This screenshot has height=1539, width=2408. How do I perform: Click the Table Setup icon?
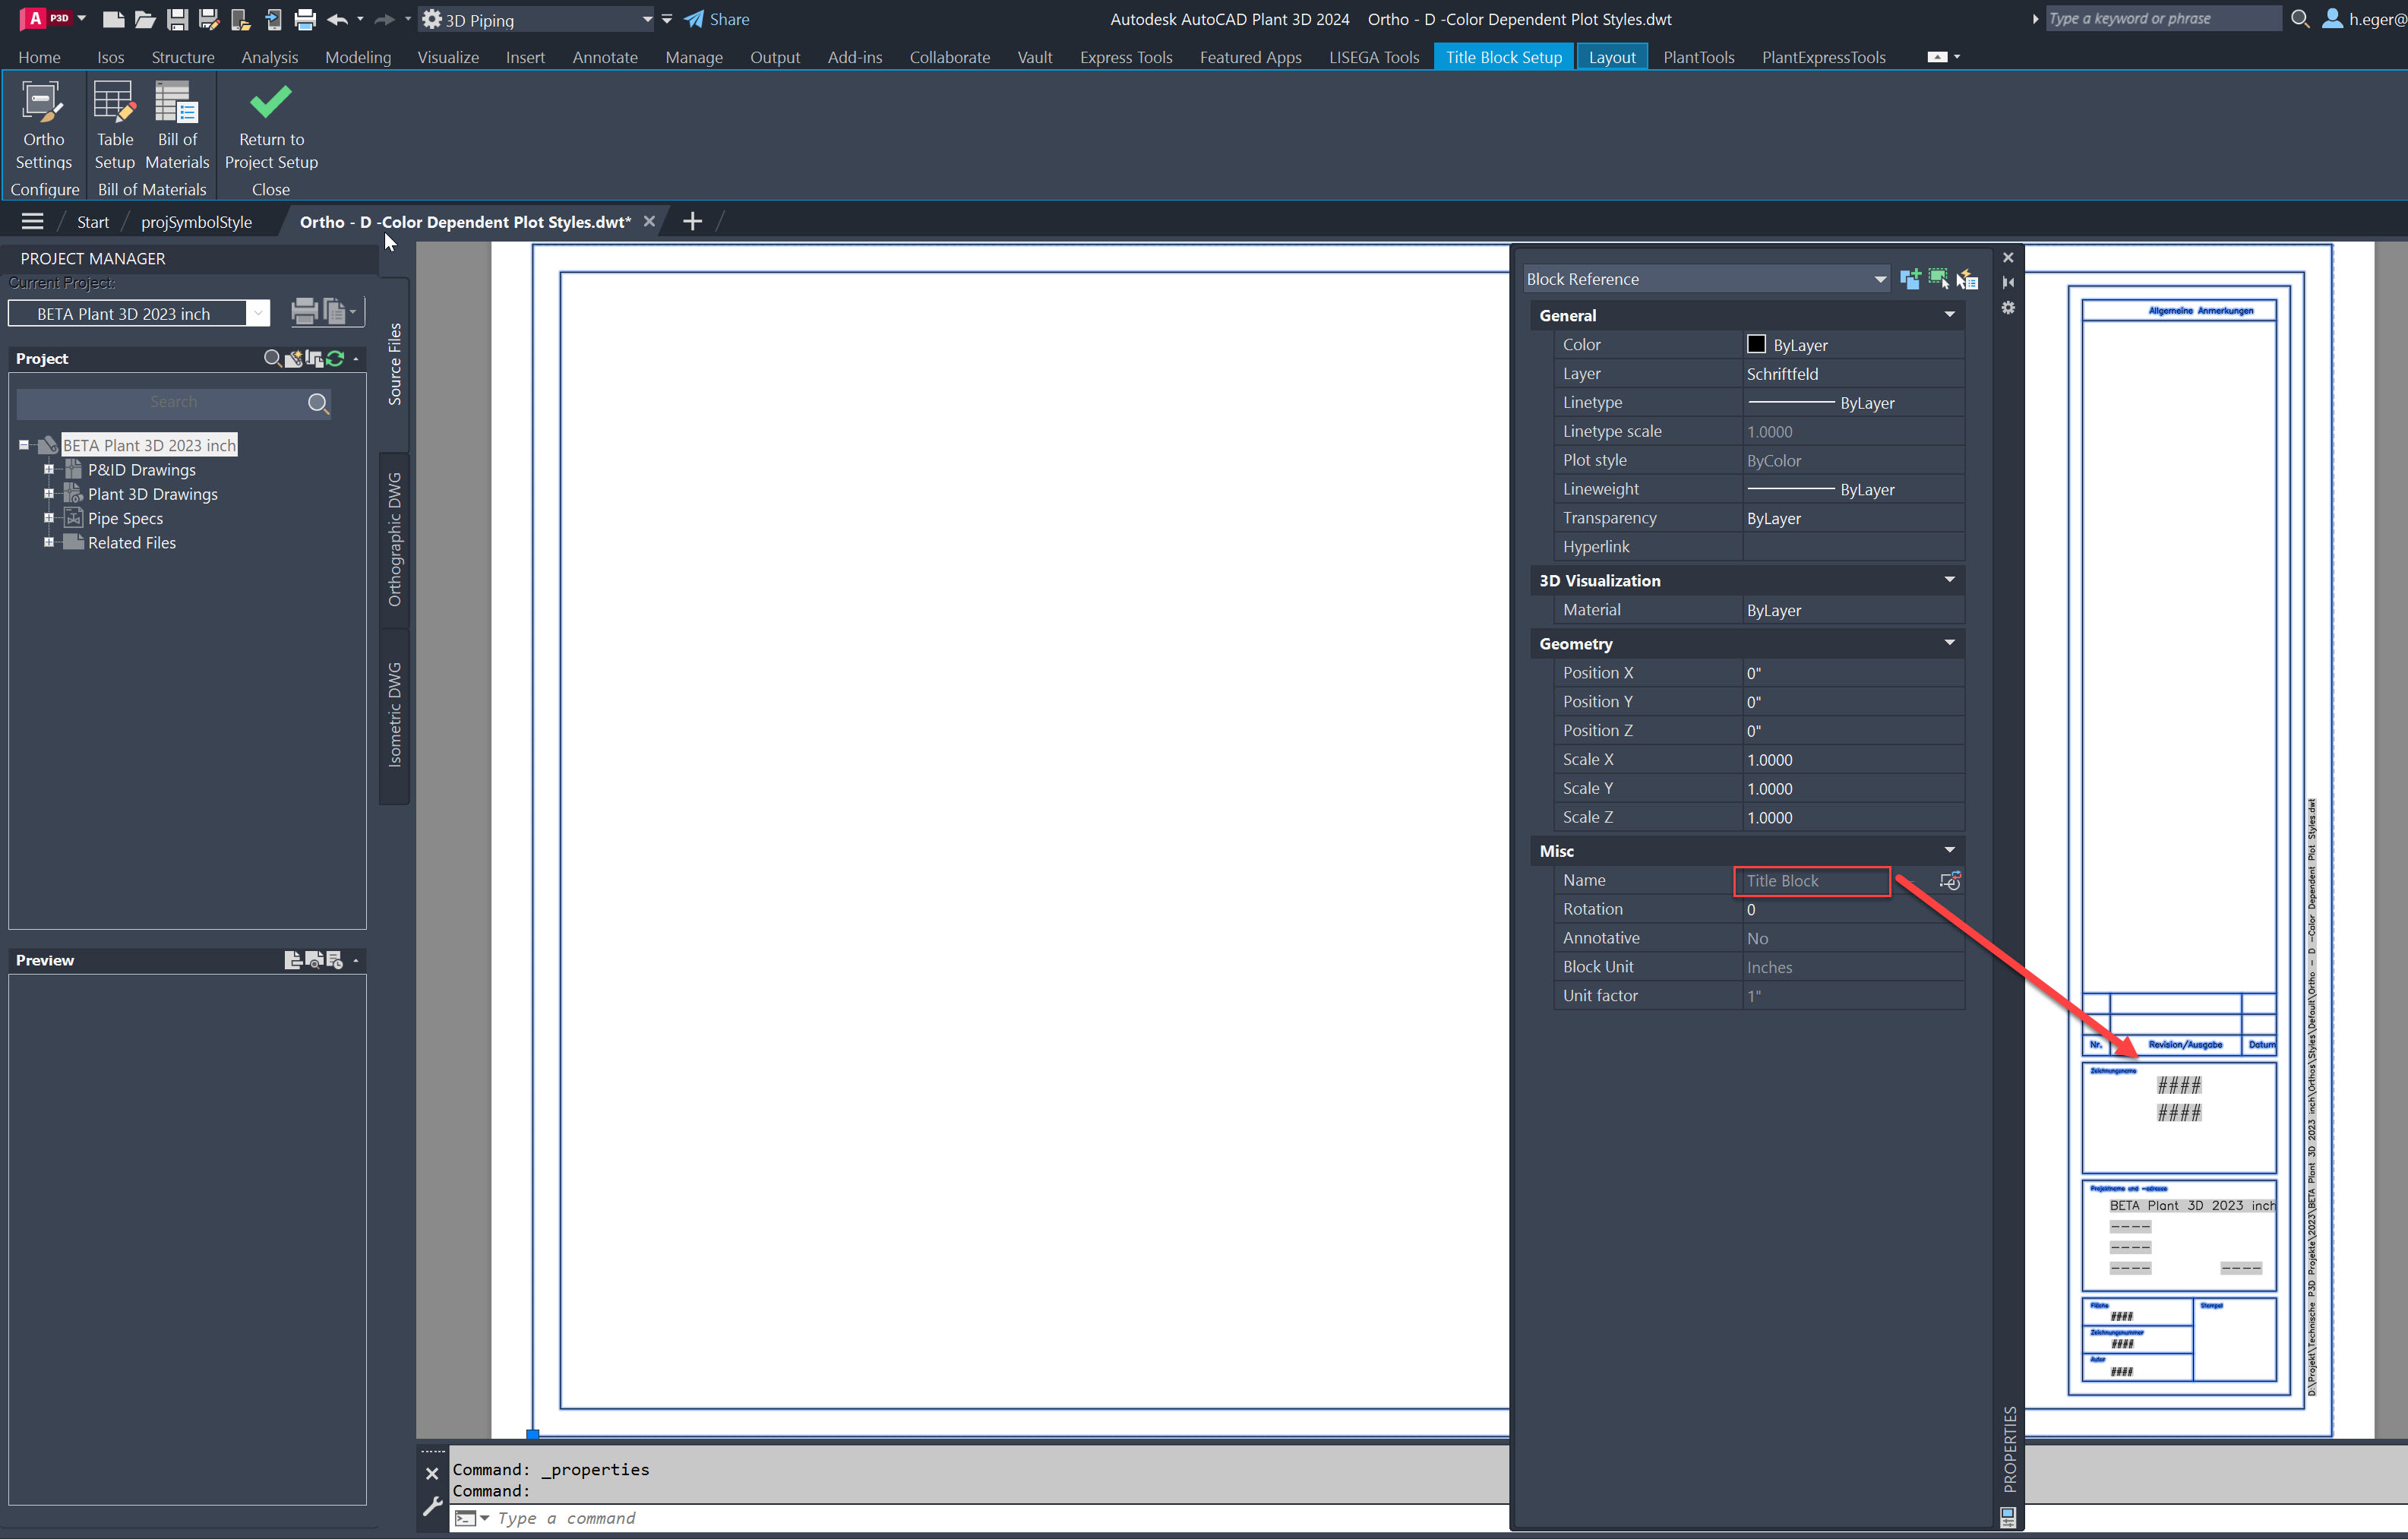[x=114, y=125]
